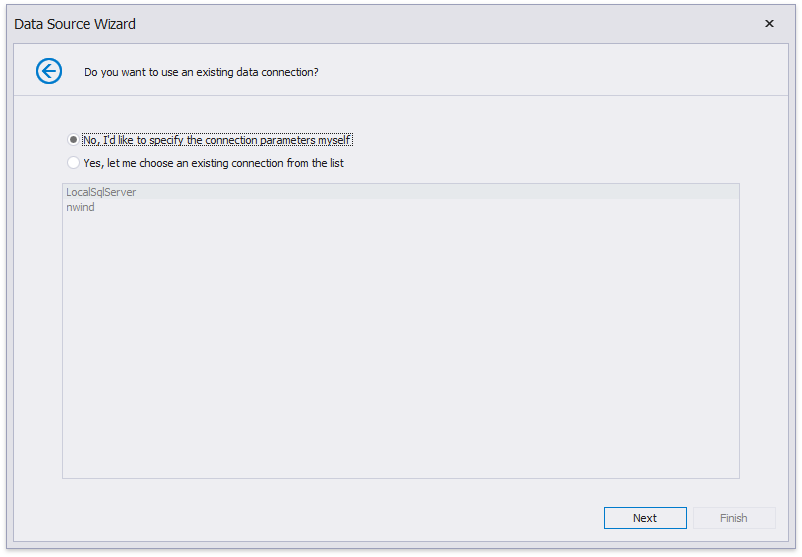
Task: Click the back arrow icon
Action: [49, 71]
